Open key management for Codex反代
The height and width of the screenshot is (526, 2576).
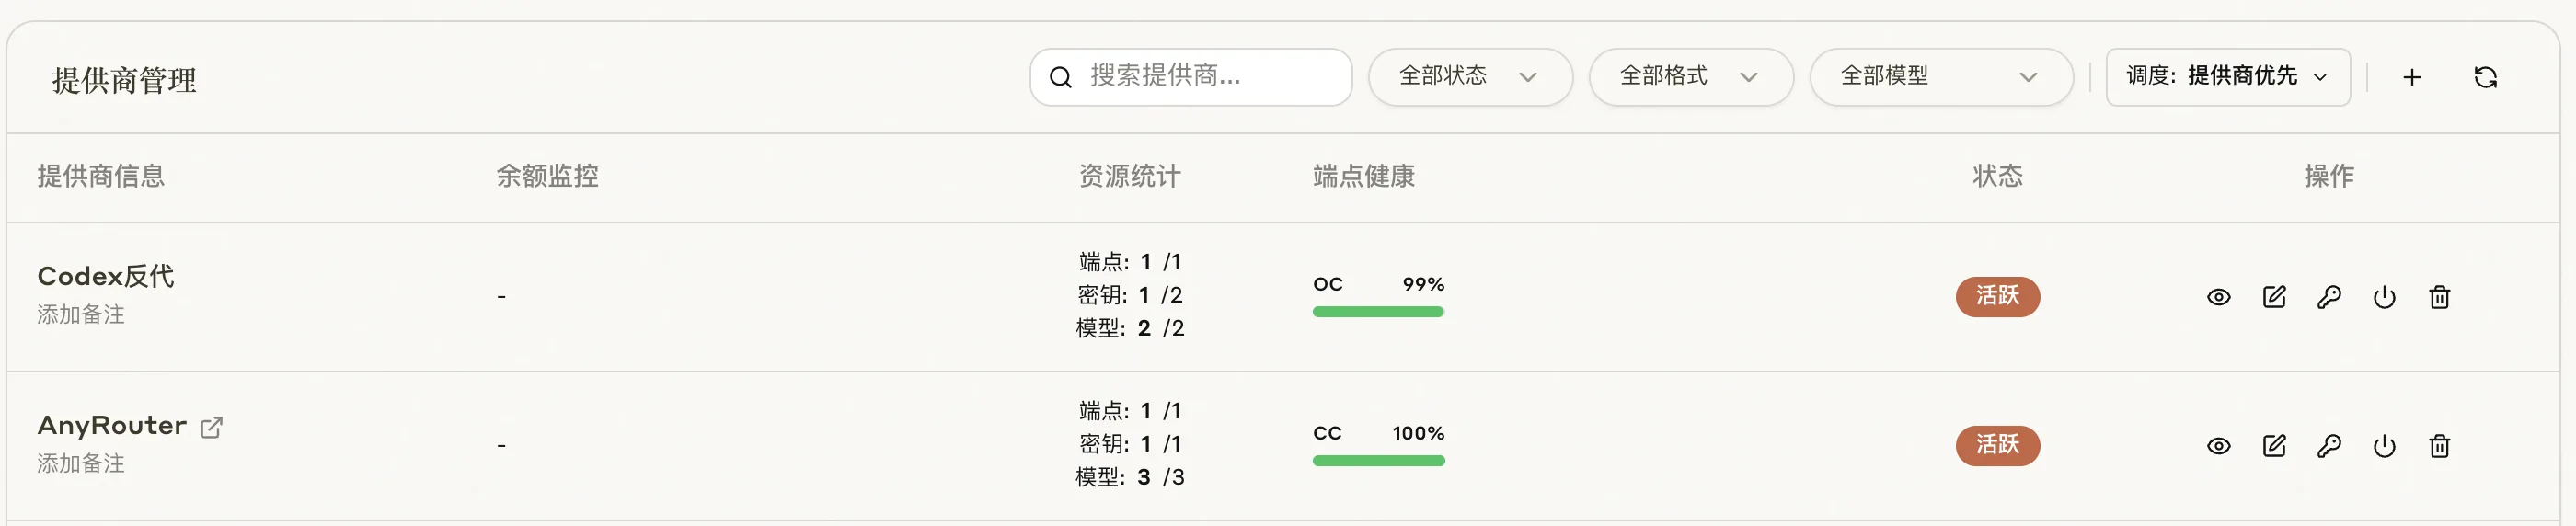click(2328, 297)
